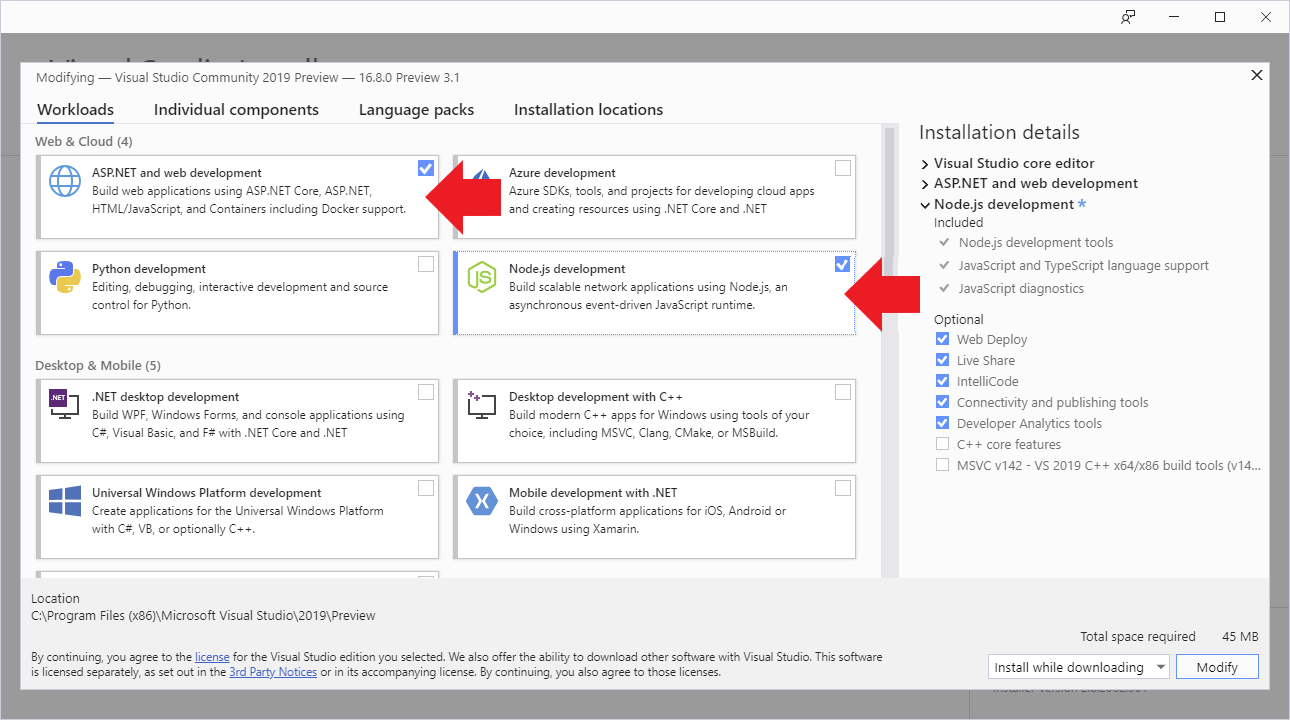Click JavaScript and TypeScript language support item
1290x720 pixels.
[1083, 266]
